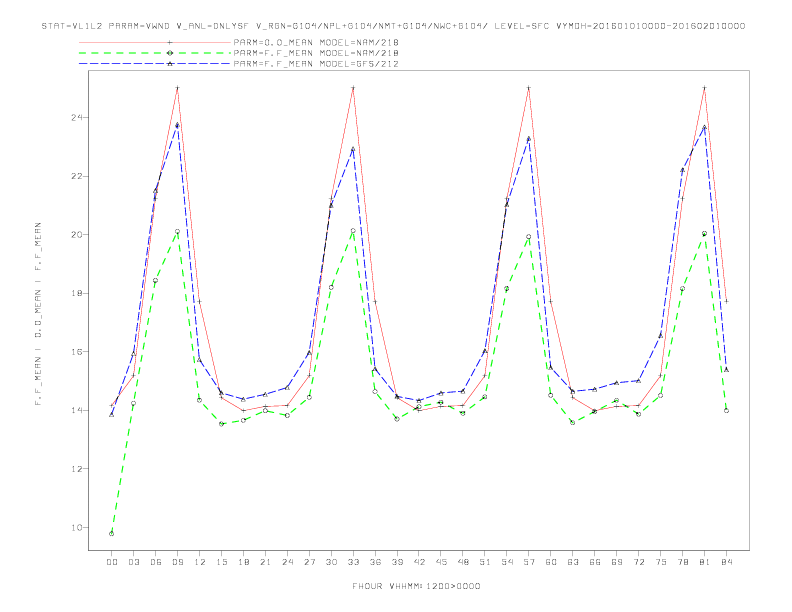Click the red line peak marker at hour 09

[x=177, y=88]
